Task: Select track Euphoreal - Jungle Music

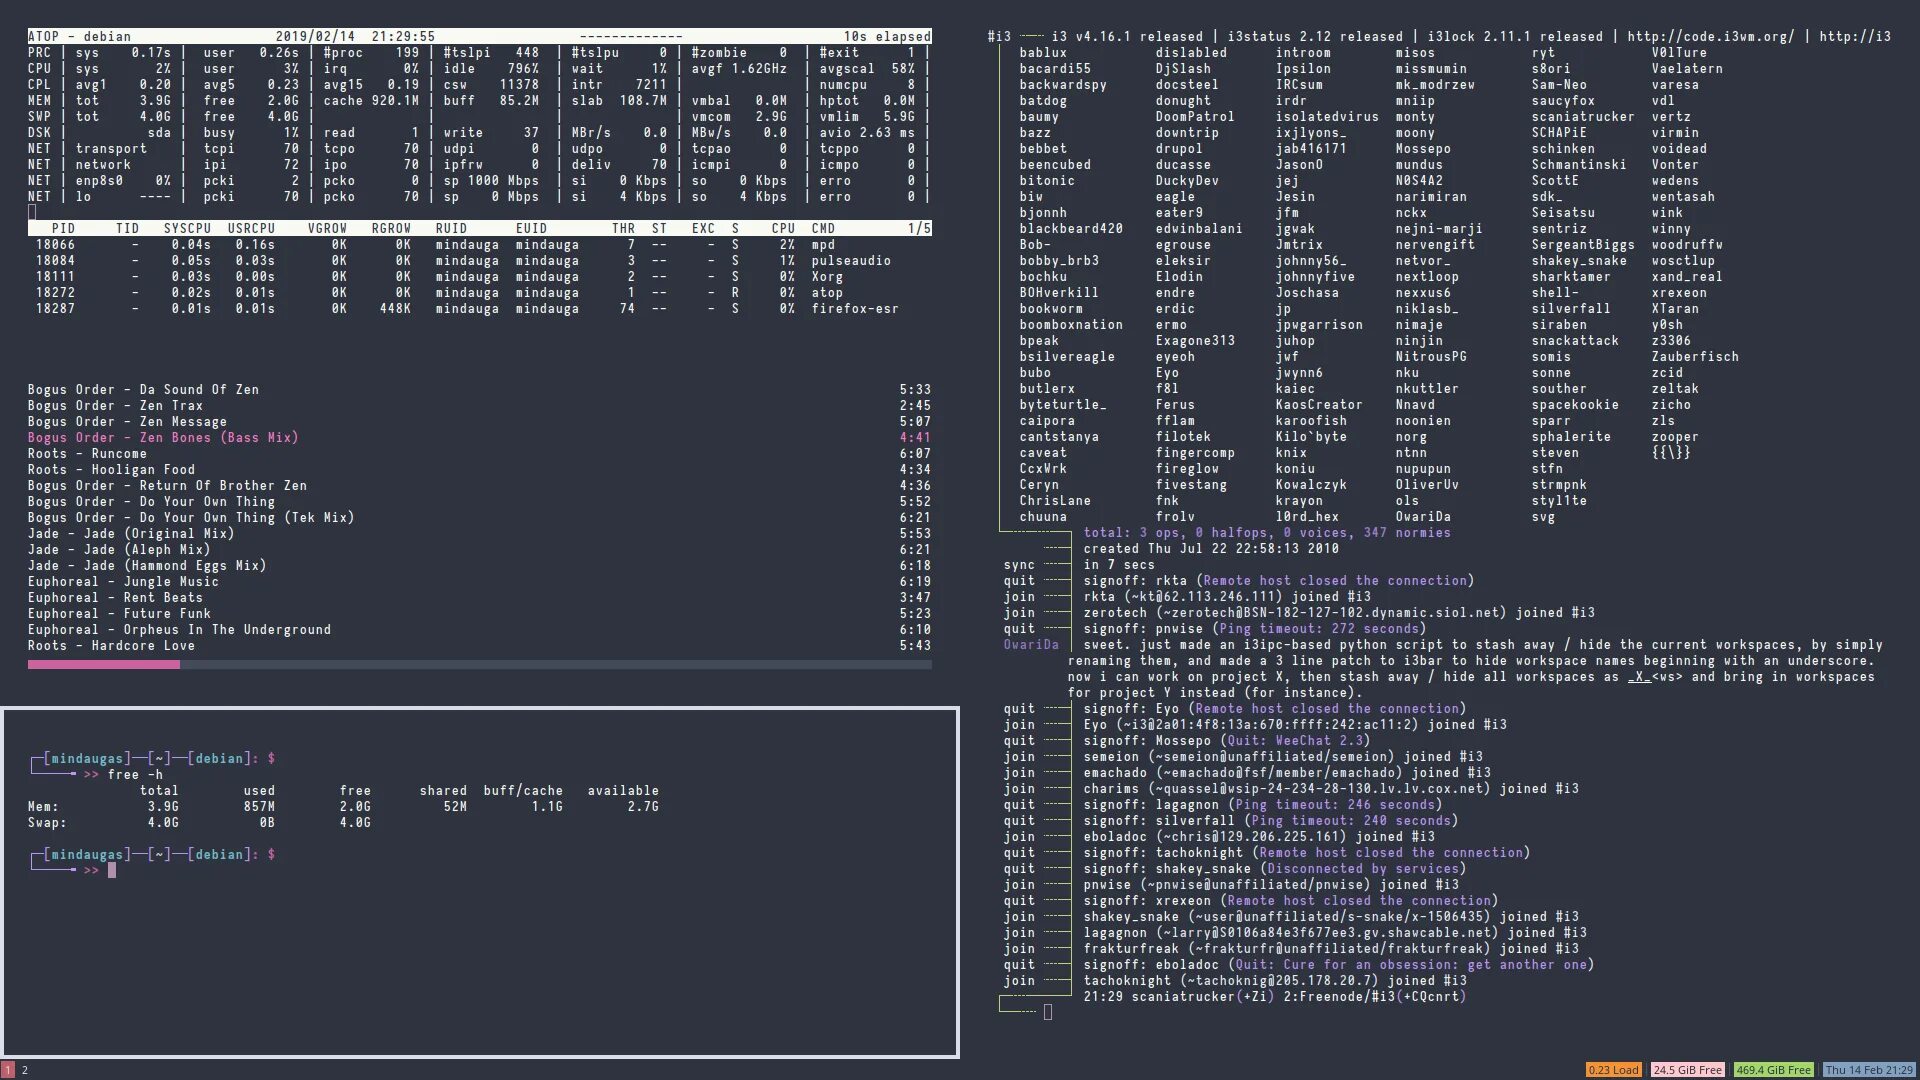Action: pyautogui.click(x=123, y=582)
